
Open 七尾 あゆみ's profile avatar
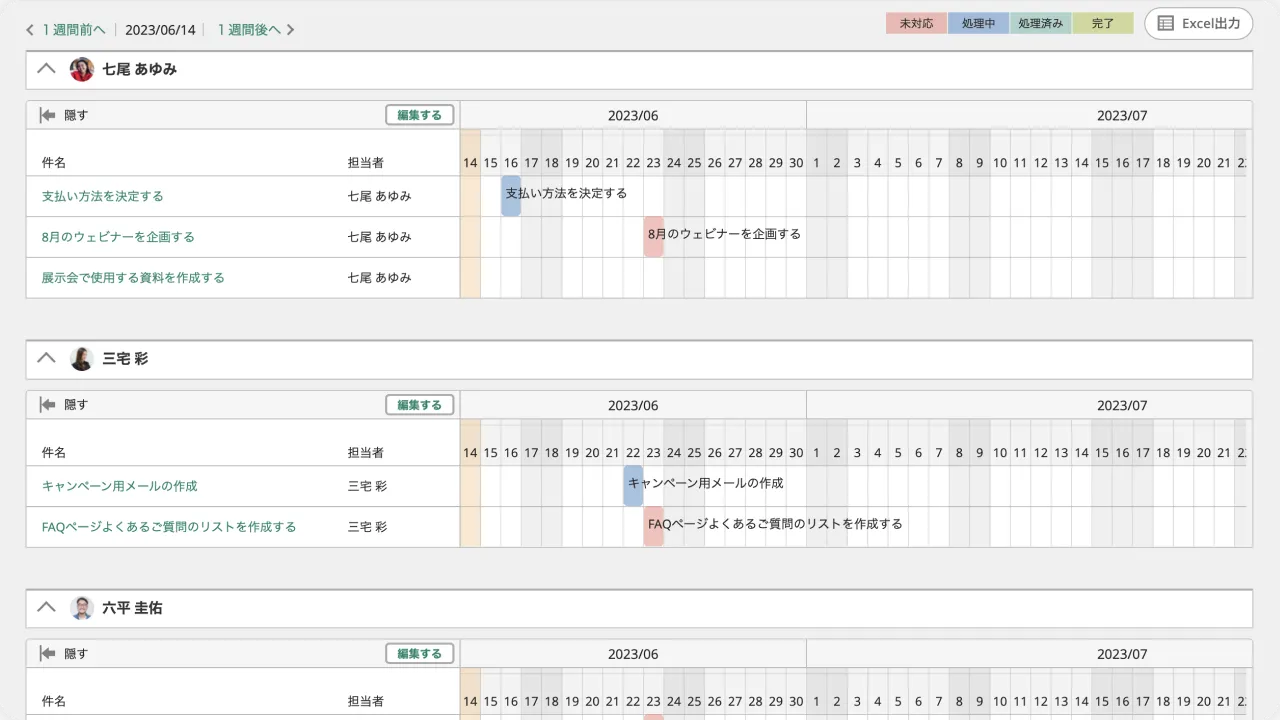coord(82,69)
